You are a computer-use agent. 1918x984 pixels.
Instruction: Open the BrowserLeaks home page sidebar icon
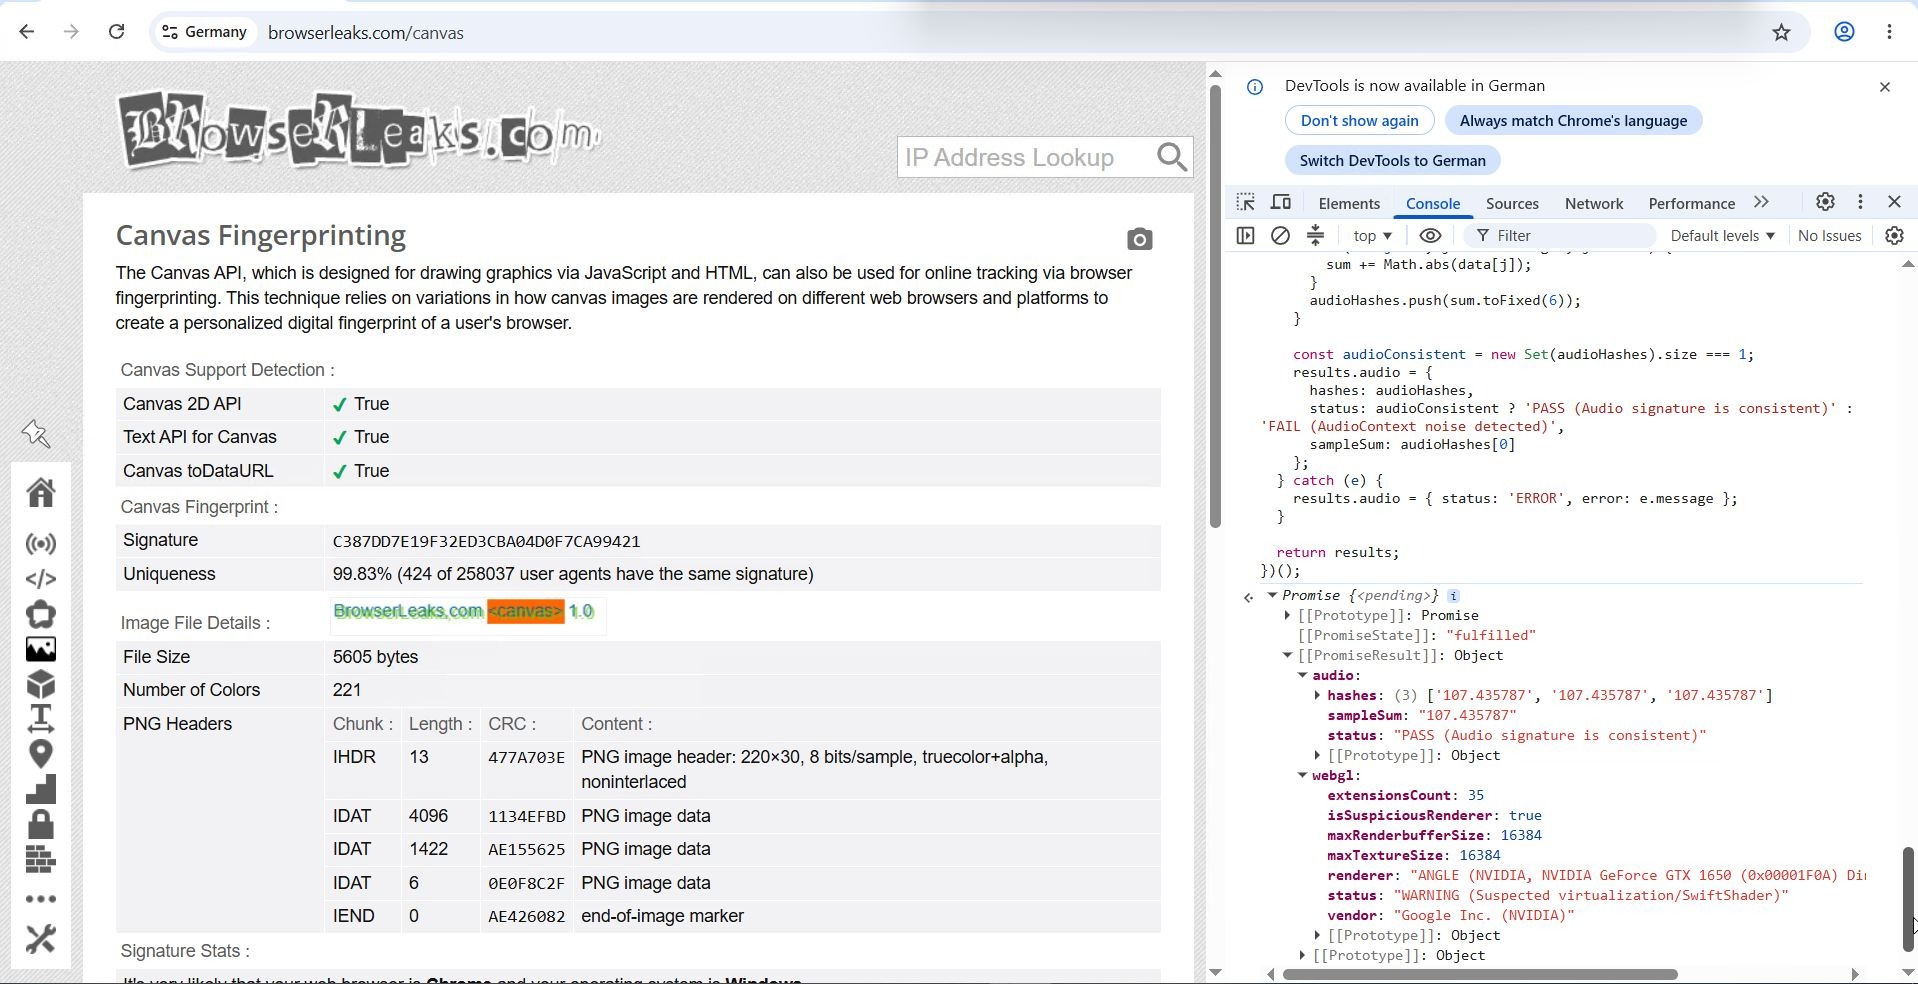coord(41,492)
